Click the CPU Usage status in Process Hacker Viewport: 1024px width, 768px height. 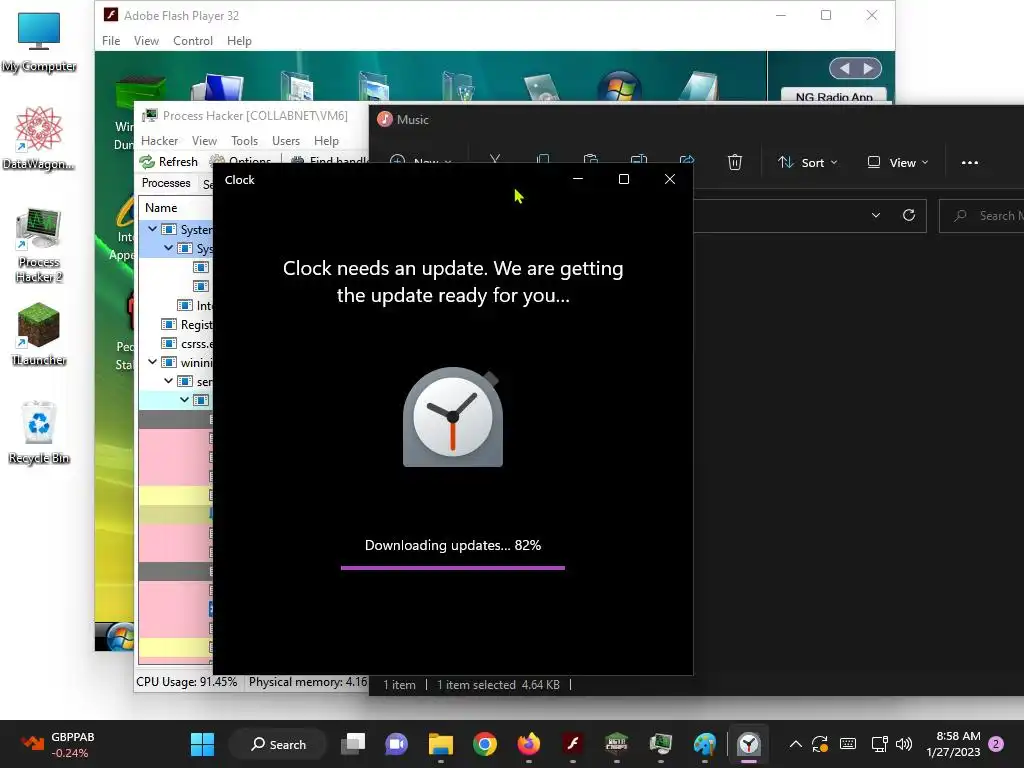pos(187,682)
